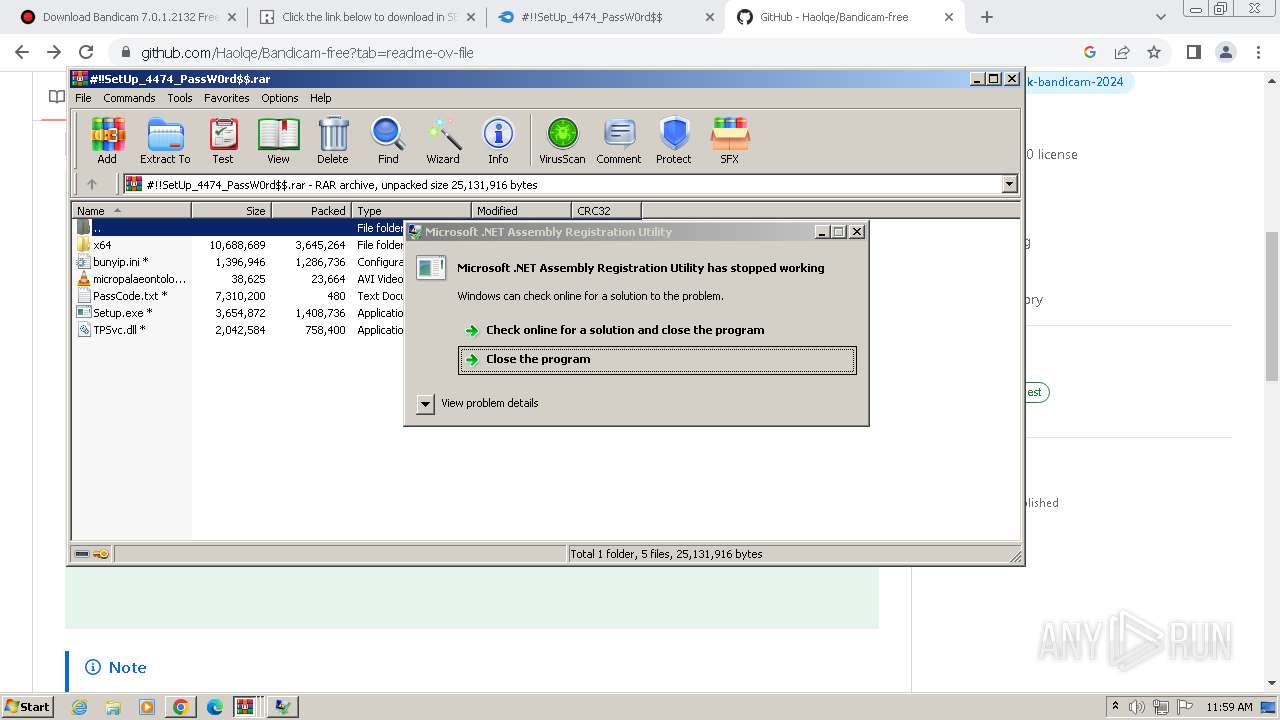Open archive path dropdown arrow
The image size is (1280, 720).
coord(1009,184)
